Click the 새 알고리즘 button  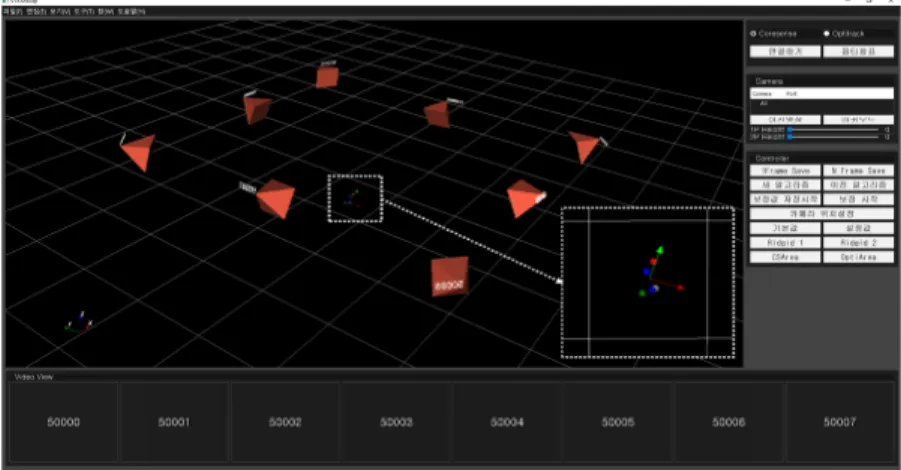coord(785,185)
